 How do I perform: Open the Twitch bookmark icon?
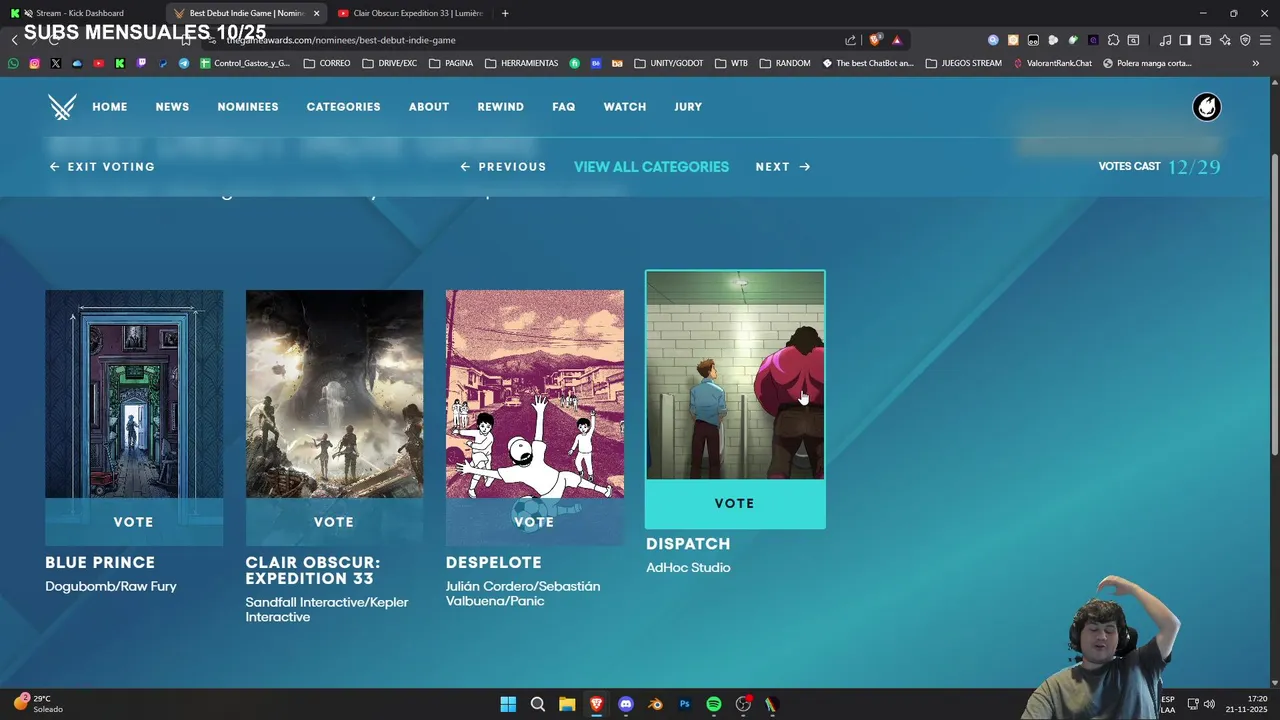click(x=141, y=63)
